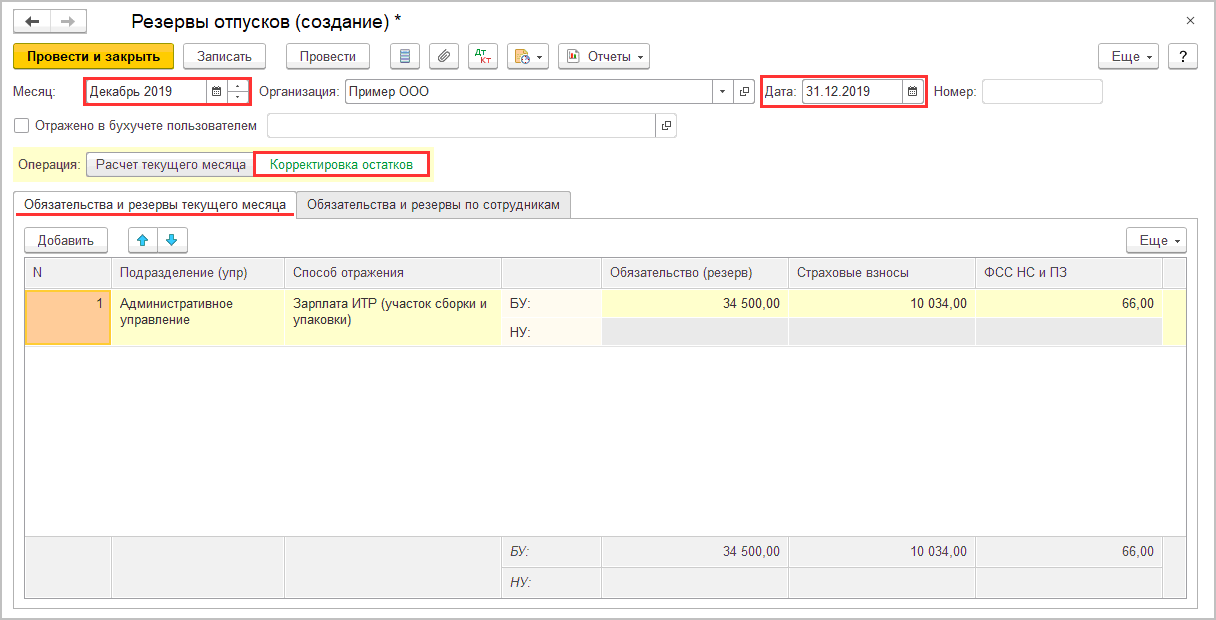
Task: Open the table's Еще menu
Action: (x=1156, y=240)
